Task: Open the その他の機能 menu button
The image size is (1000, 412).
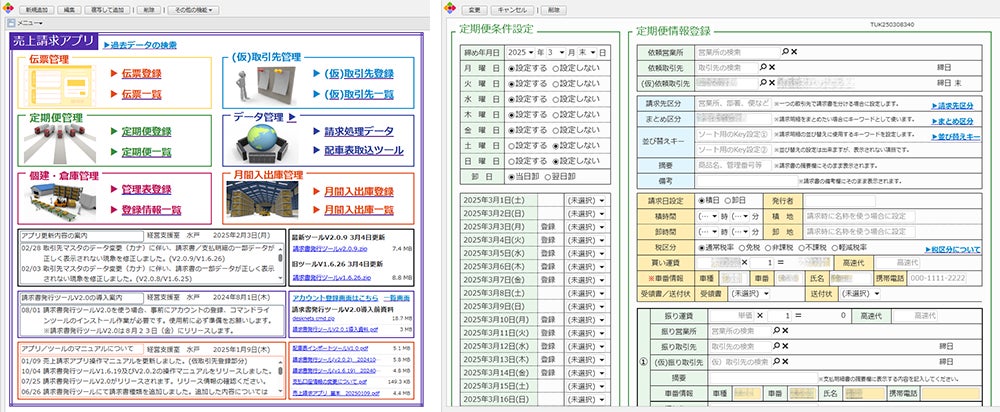Action: pos(194,10)
